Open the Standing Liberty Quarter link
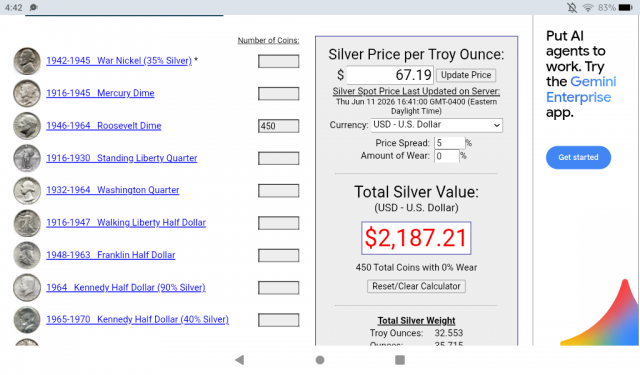 click(x=122, y=158)
